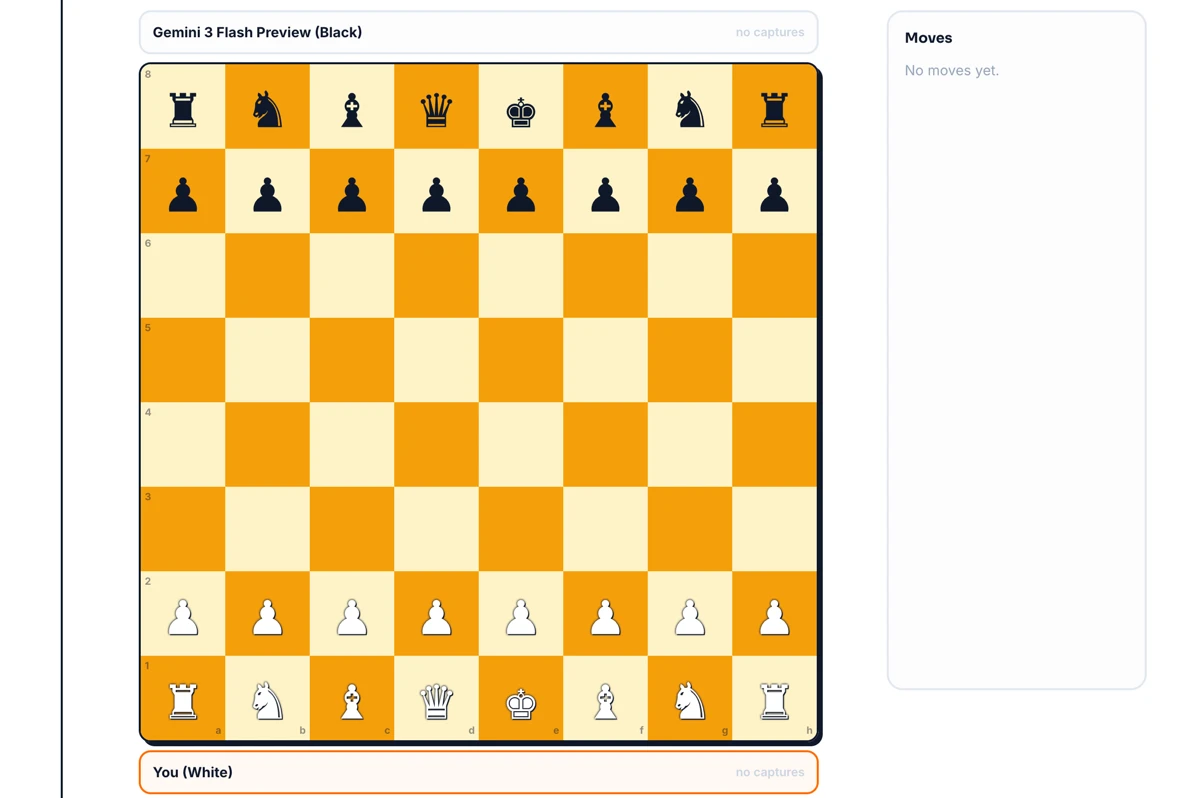Click the empty g4 square
The width and height of the screenshot is (1179, 798).
[x=690, y=445]
